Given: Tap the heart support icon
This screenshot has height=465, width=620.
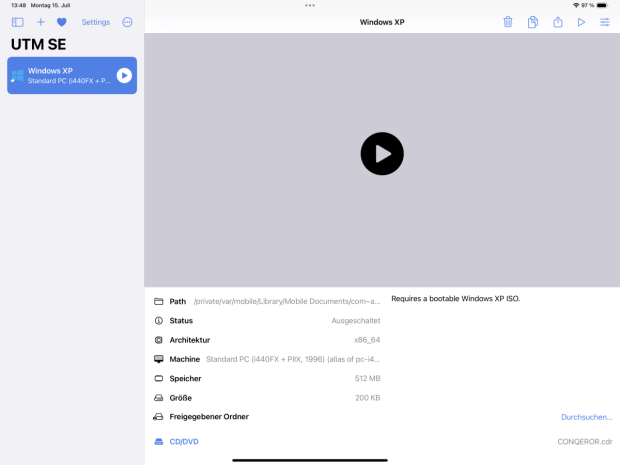Looking at the screenshot, I should point(61,22).
